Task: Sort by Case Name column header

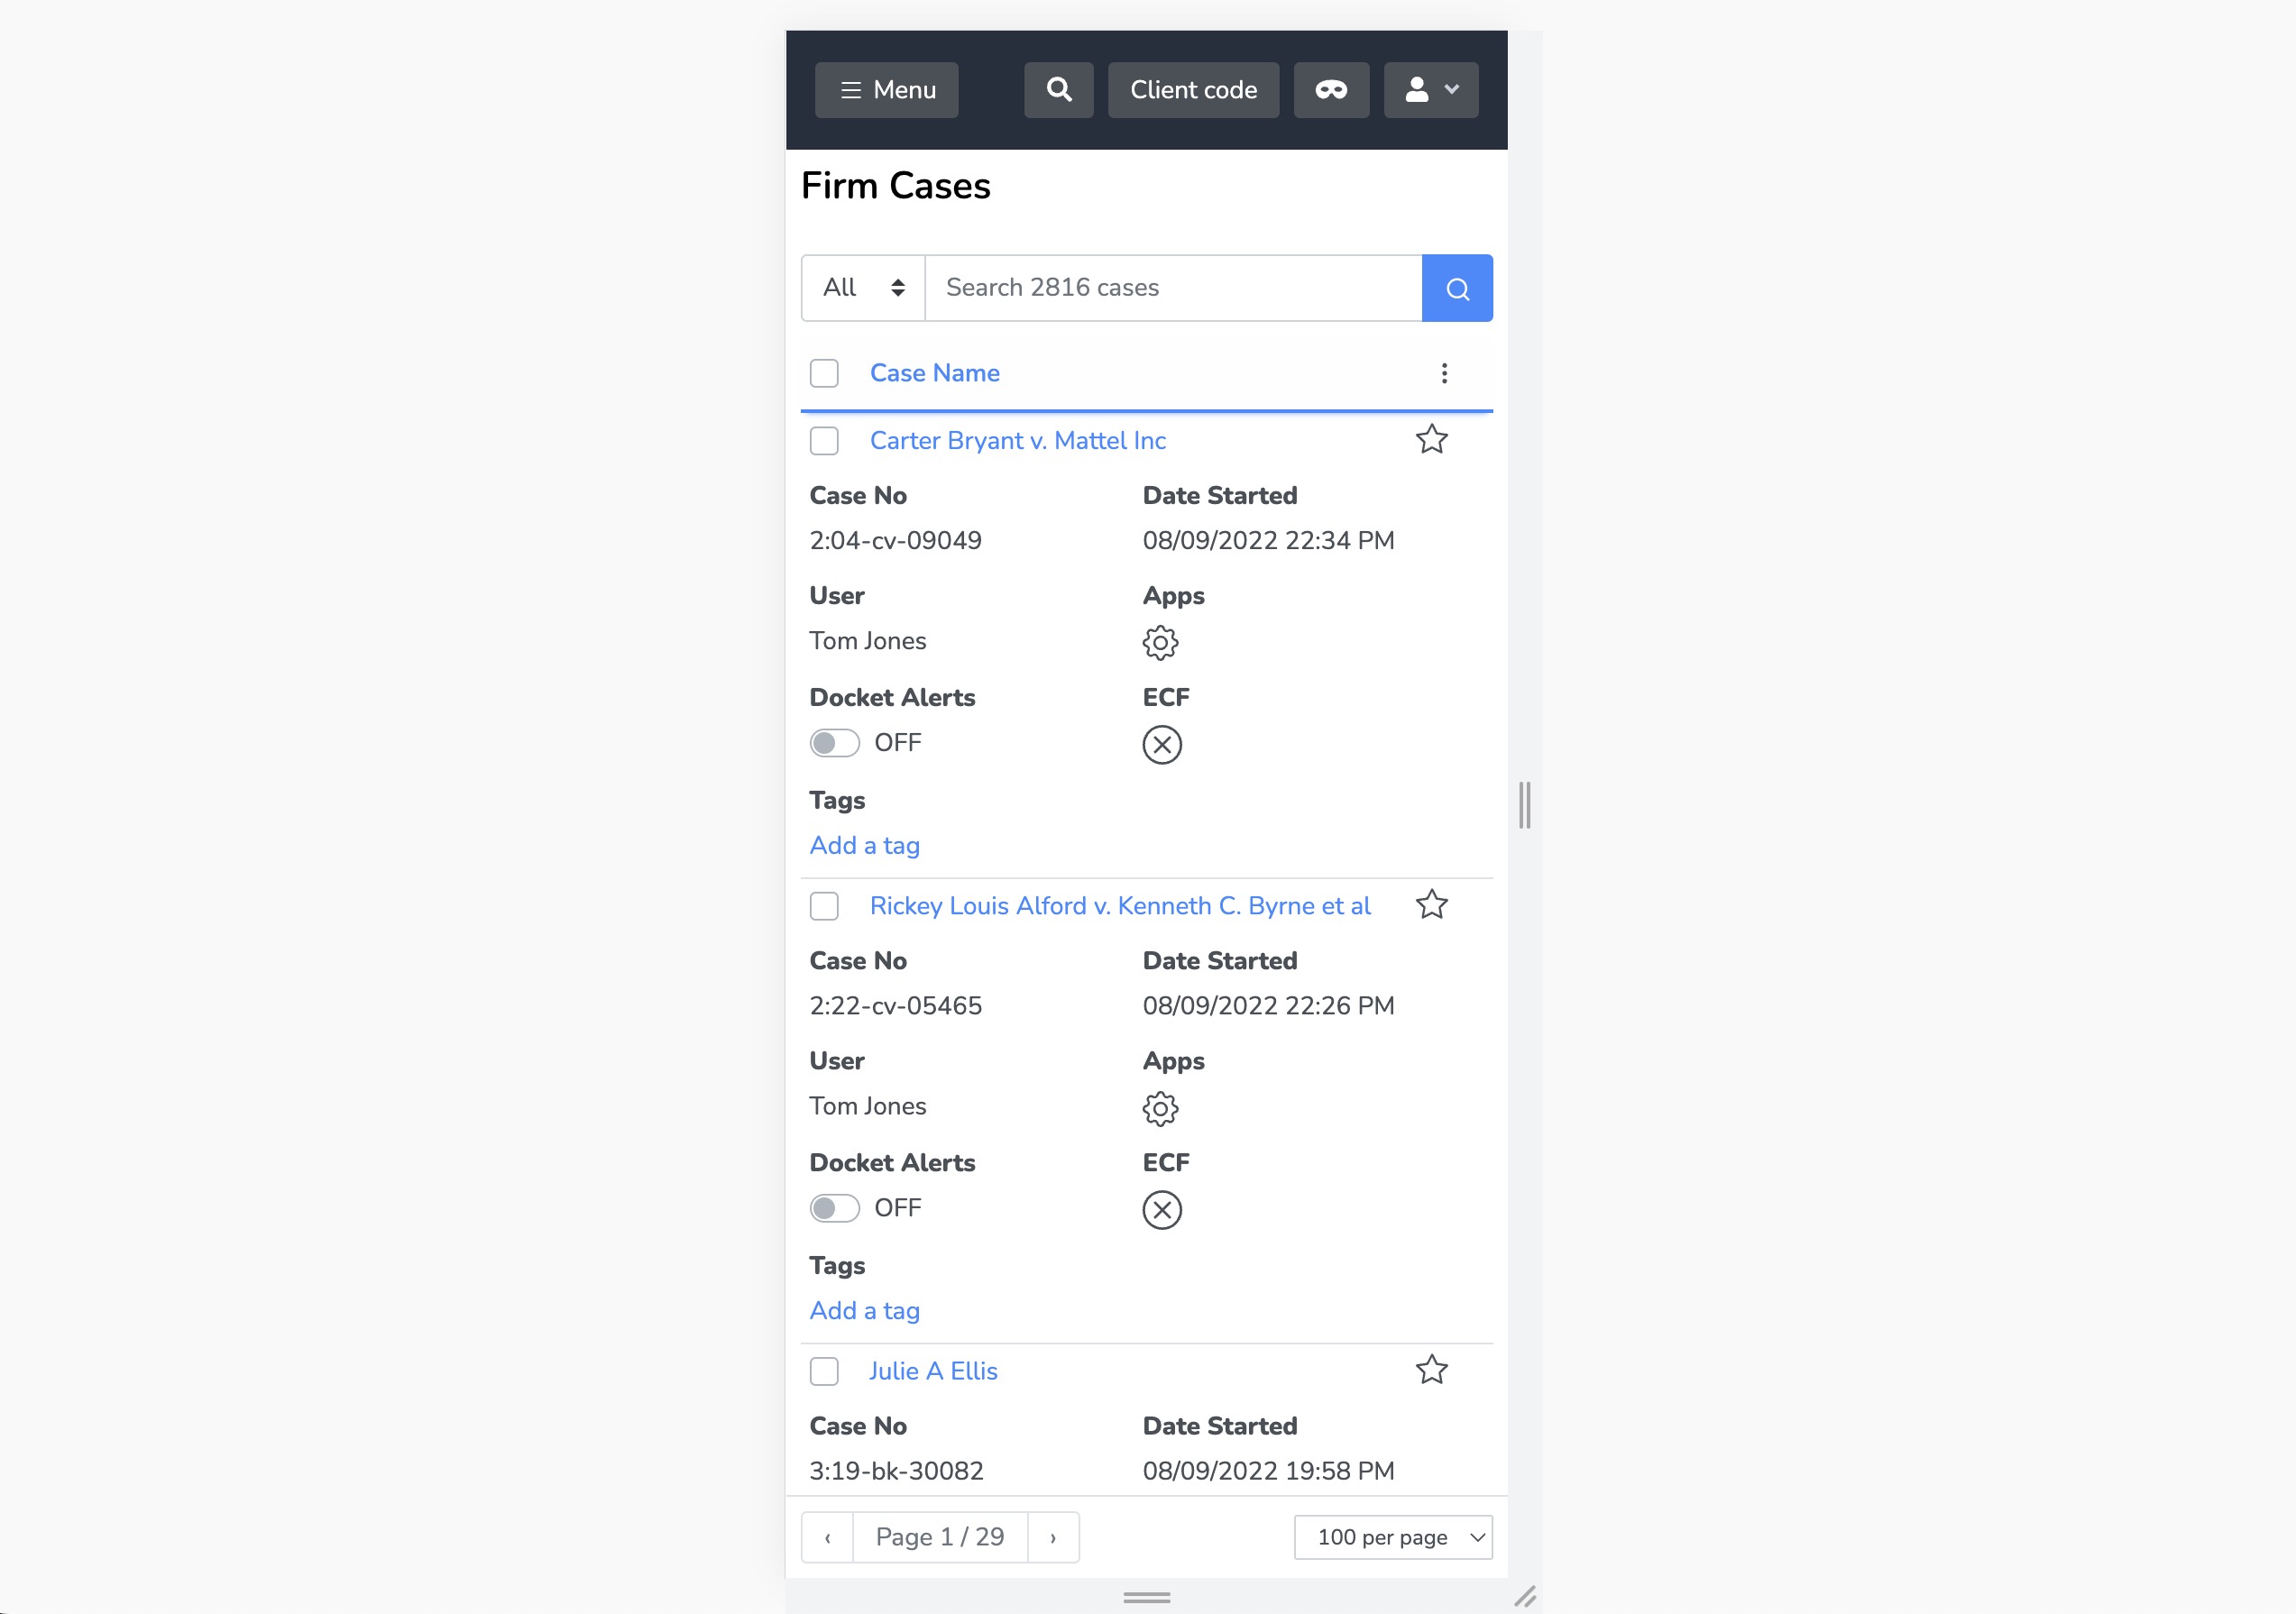Action: pyautogui.click(x=934, y=373)
